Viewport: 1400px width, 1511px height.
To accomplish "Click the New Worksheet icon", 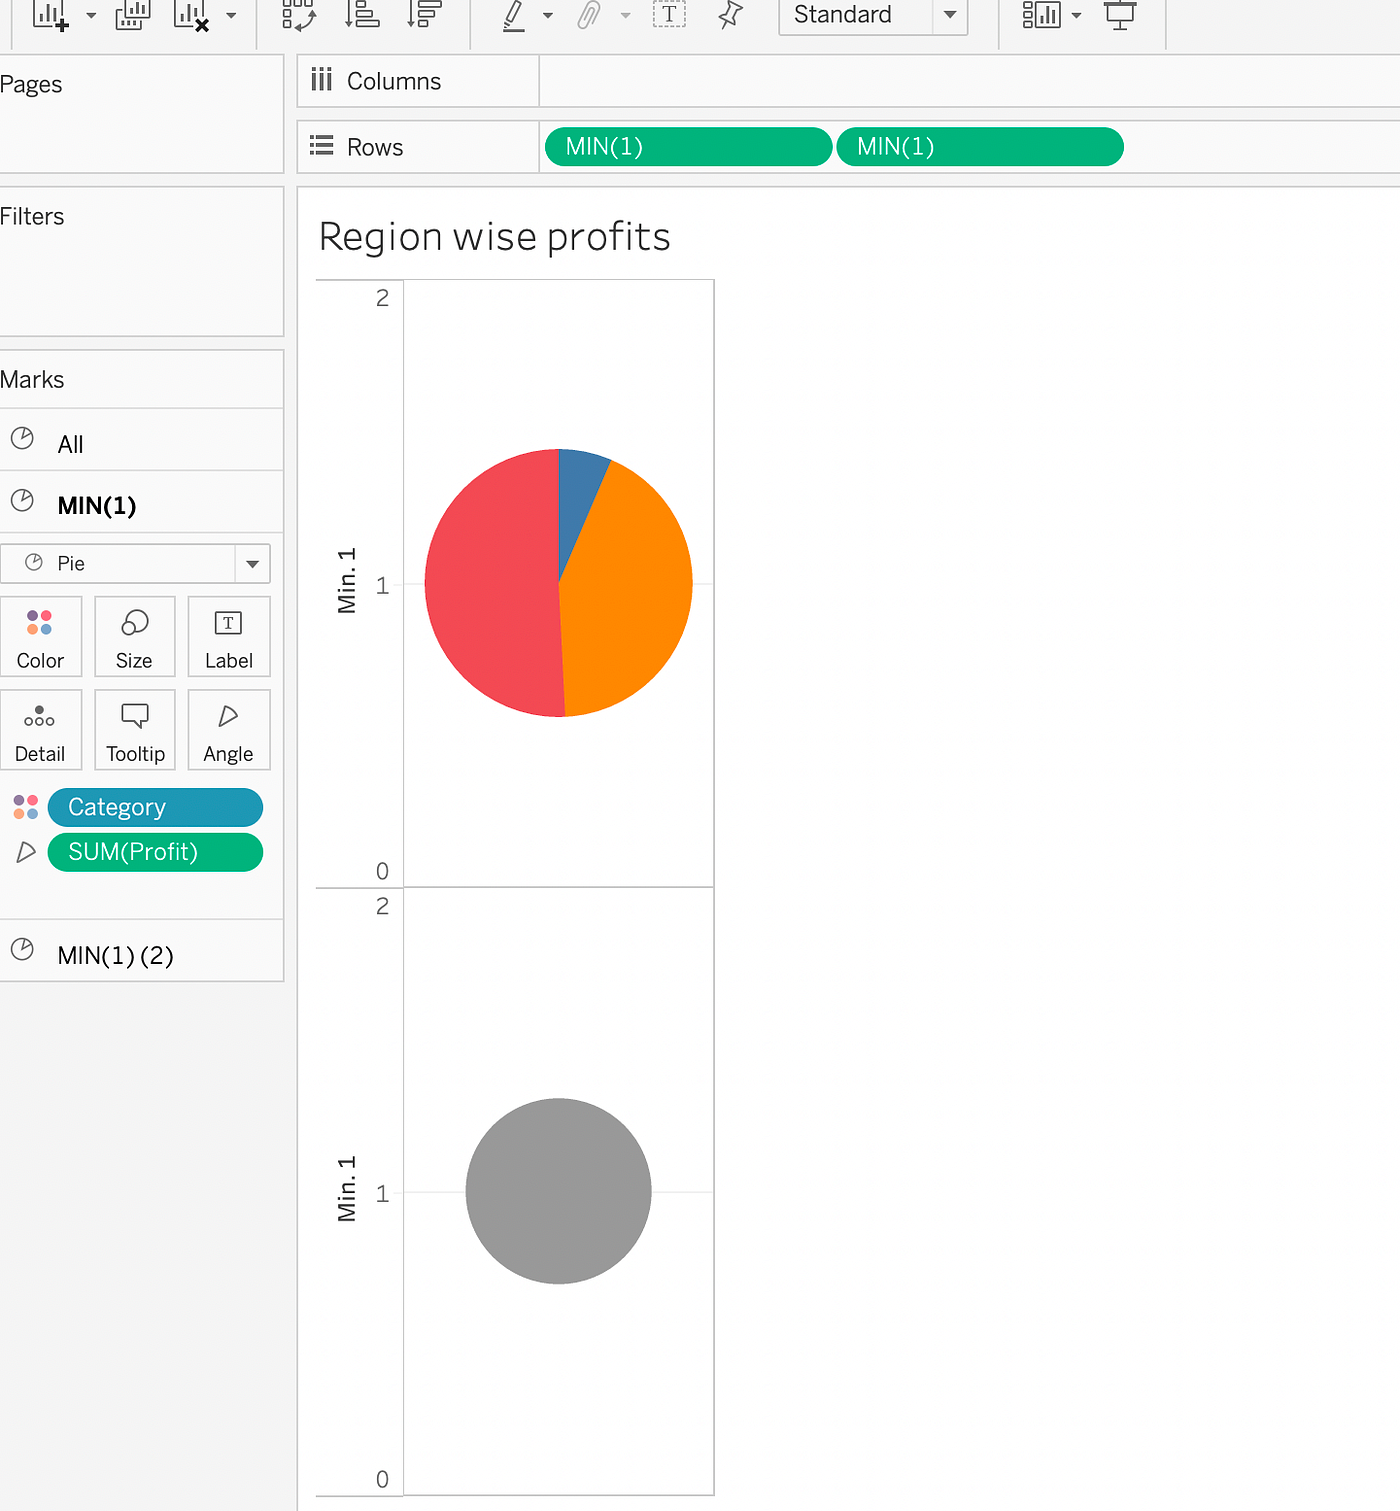I will [48, 15].
